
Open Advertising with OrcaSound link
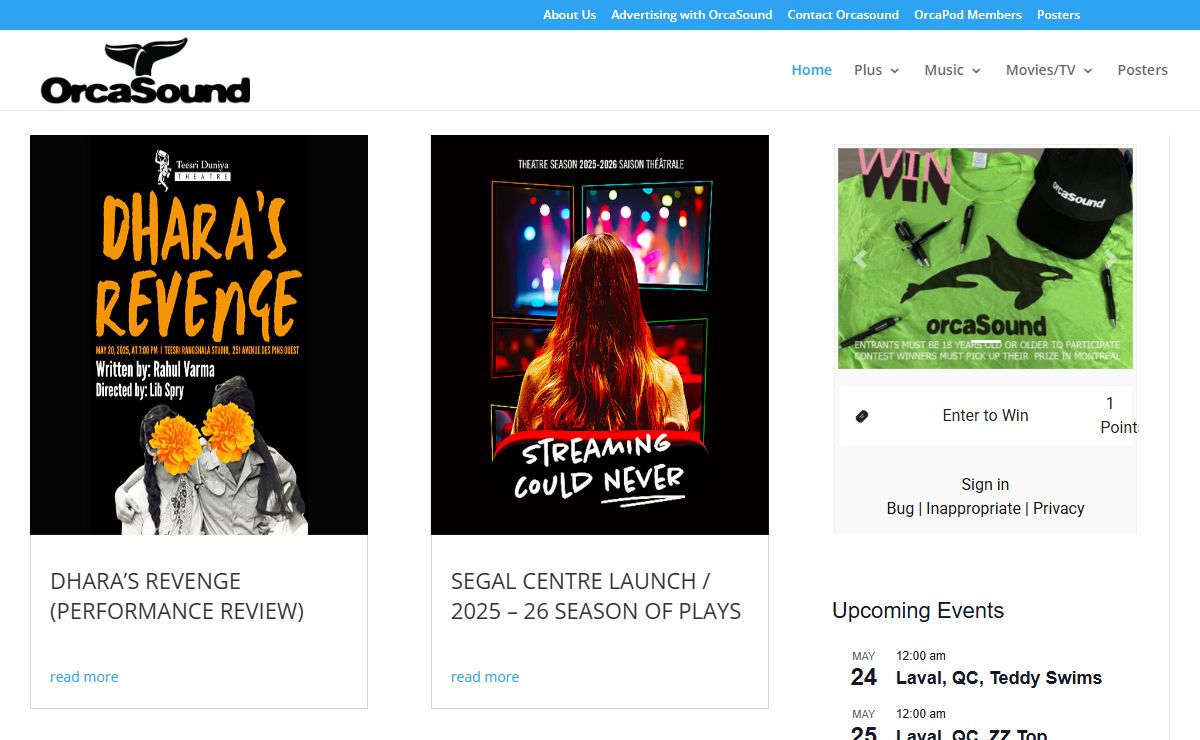click(692, 15)
